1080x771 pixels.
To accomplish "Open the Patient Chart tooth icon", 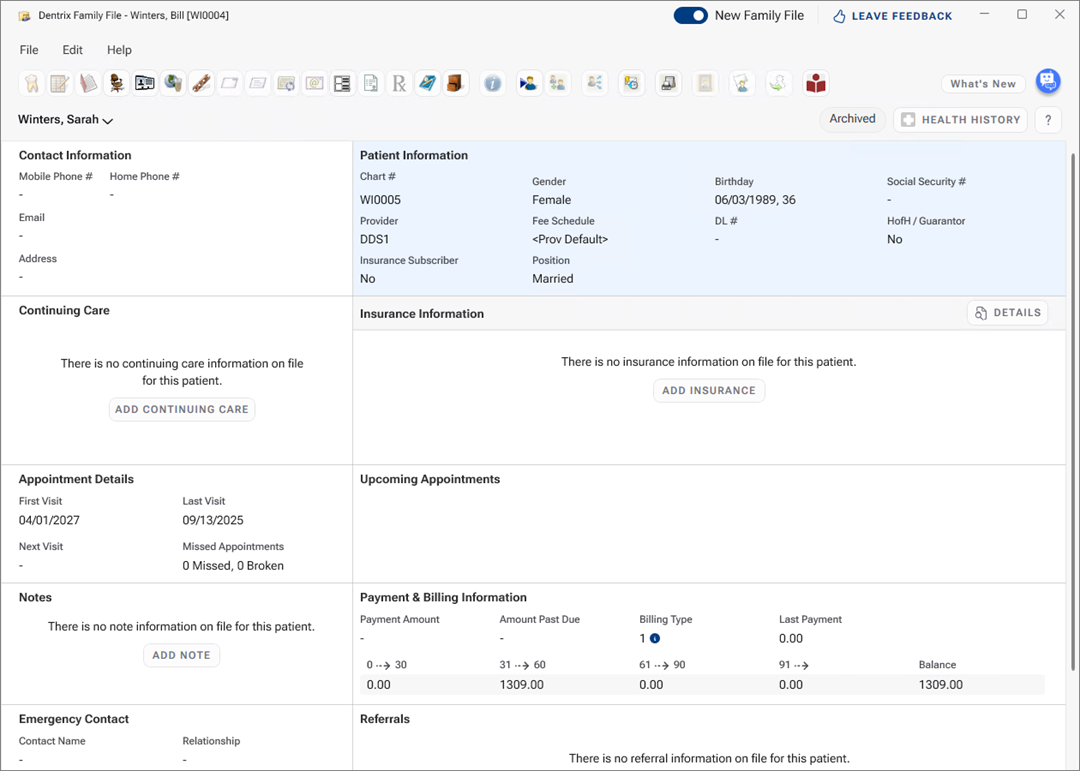I will 31,84.
